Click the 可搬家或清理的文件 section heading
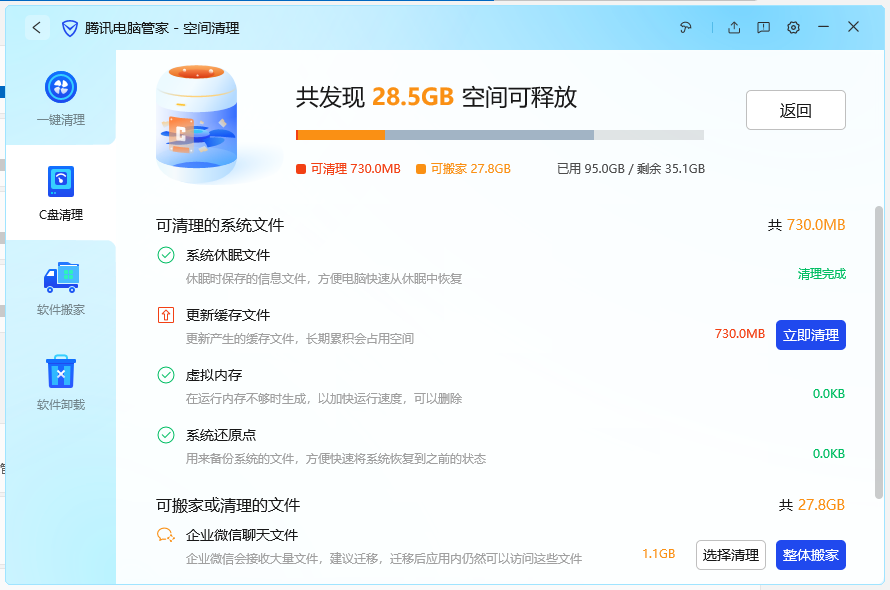890x590 pixels. coord(228,505)
